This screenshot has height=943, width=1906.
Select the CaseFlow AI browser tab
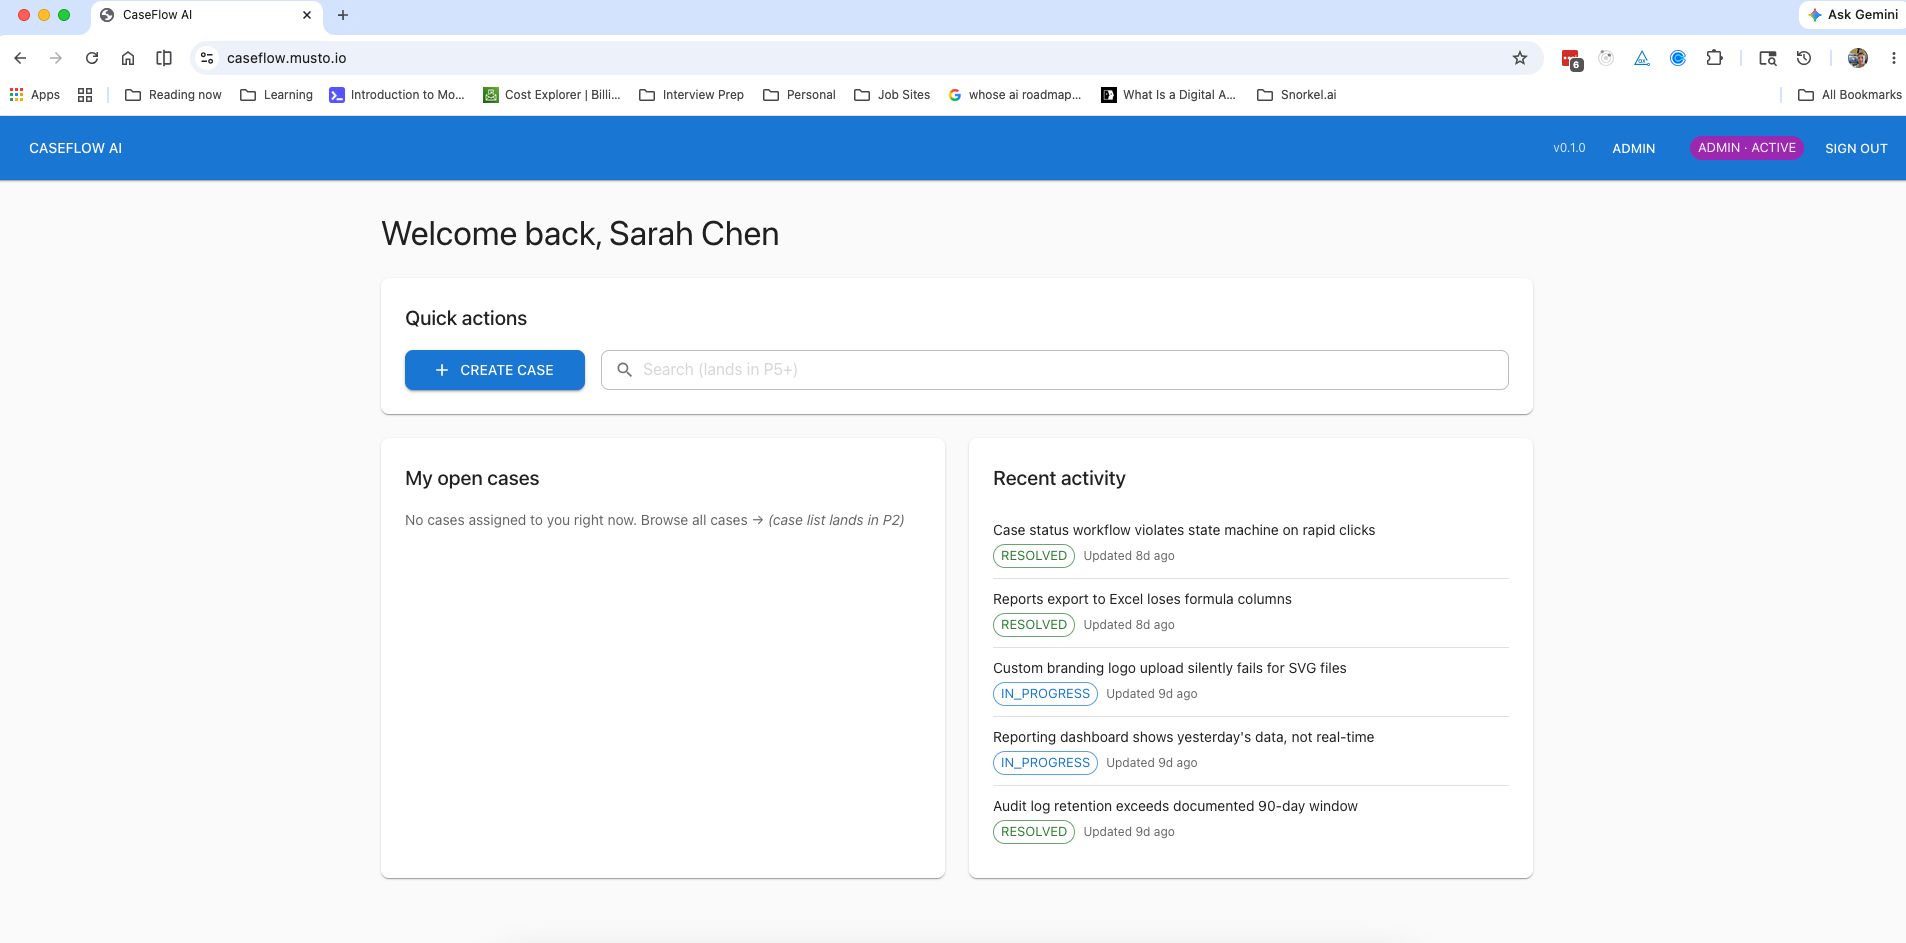[x=208, y=15]
